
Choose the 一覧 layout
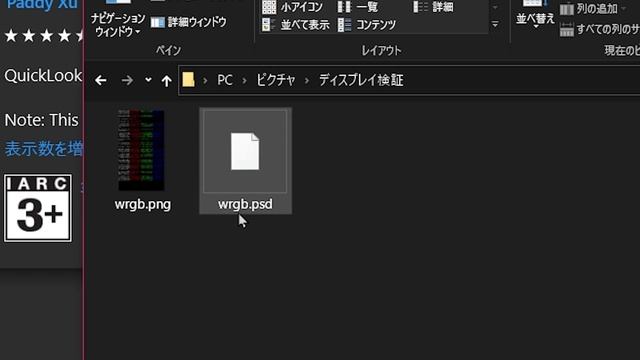pyautogui.click(x=357, y=7)
